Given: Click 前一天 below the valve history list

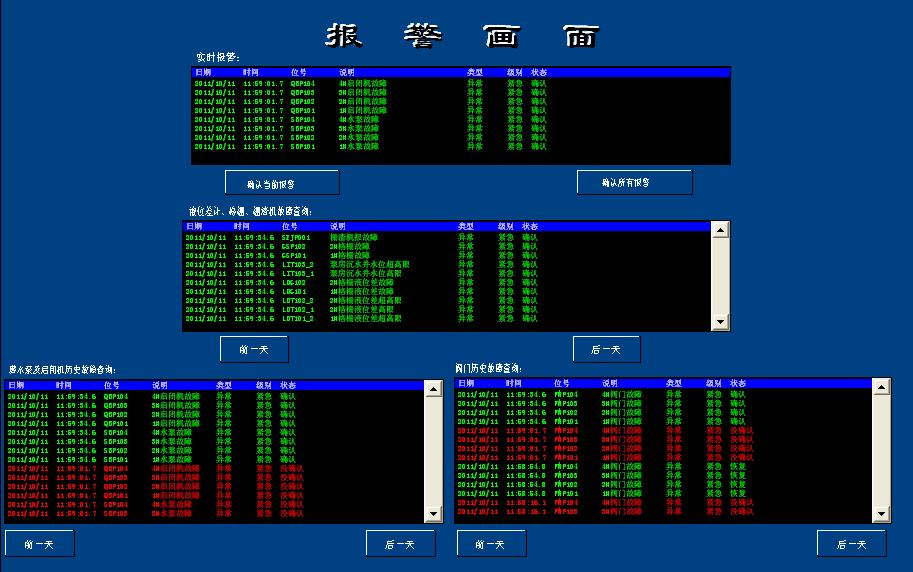Looking at the screenshot, I should [491, 544].
